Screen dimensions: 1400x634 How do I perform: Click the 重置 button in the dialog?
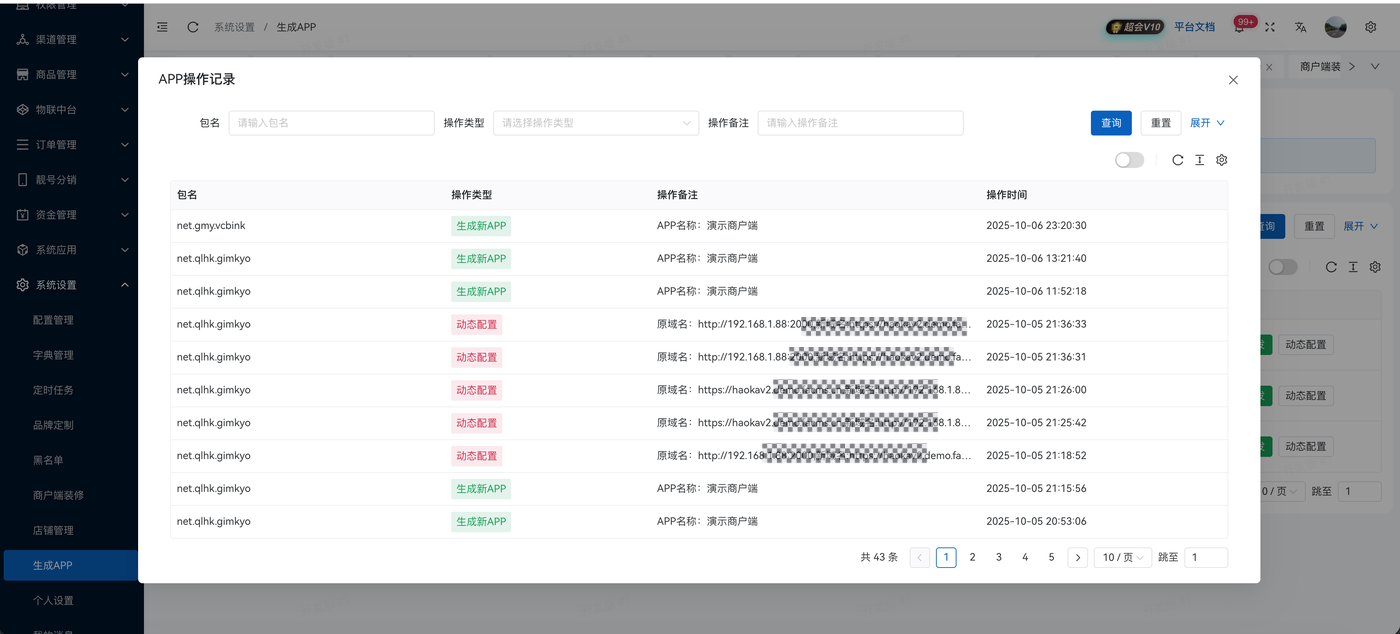[1161, 123]
